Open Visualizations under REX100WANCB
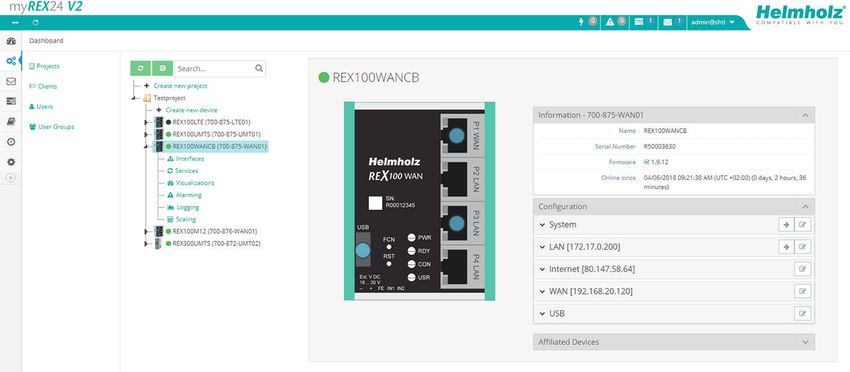 pyautogui.click(x=195, y=183)
